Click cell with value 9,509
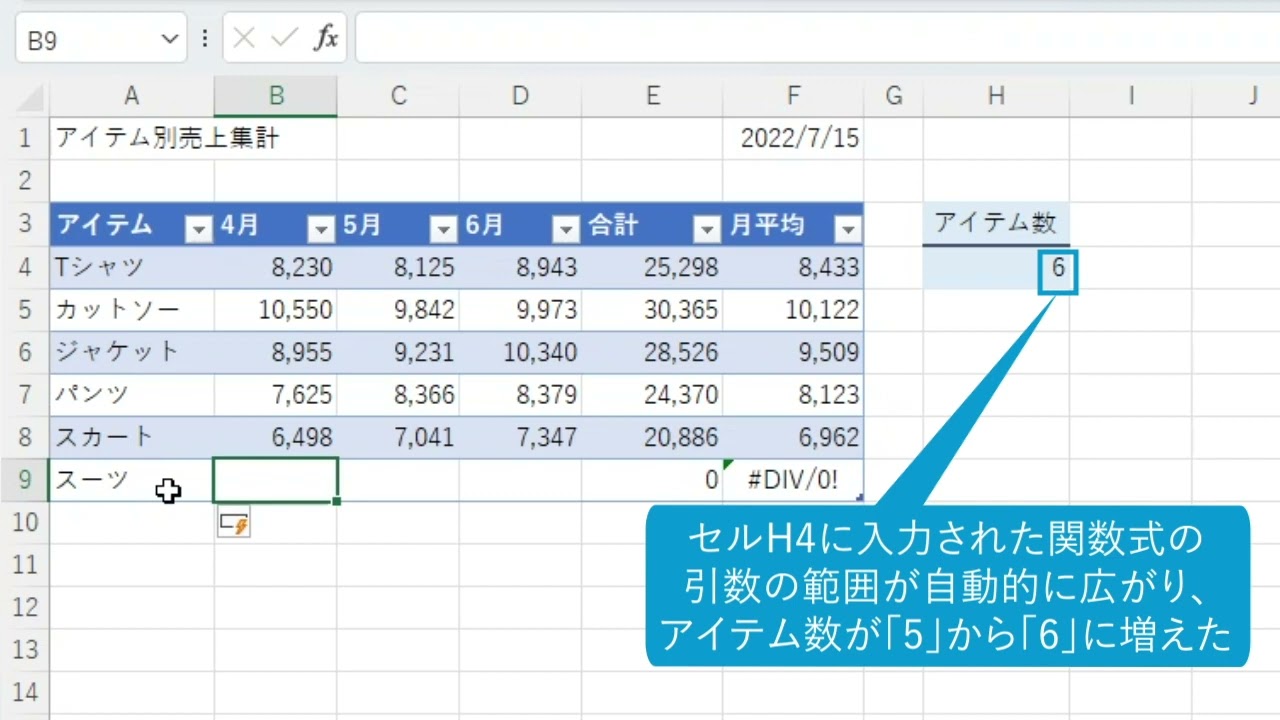This screenshot has width=1280, height=720. [x=793, y=352]
